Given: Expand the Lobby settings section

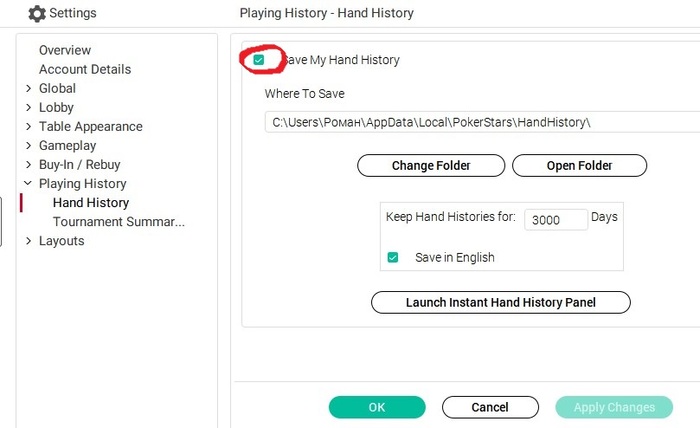Looking at the screenshot, I should (x=29, y=108).
